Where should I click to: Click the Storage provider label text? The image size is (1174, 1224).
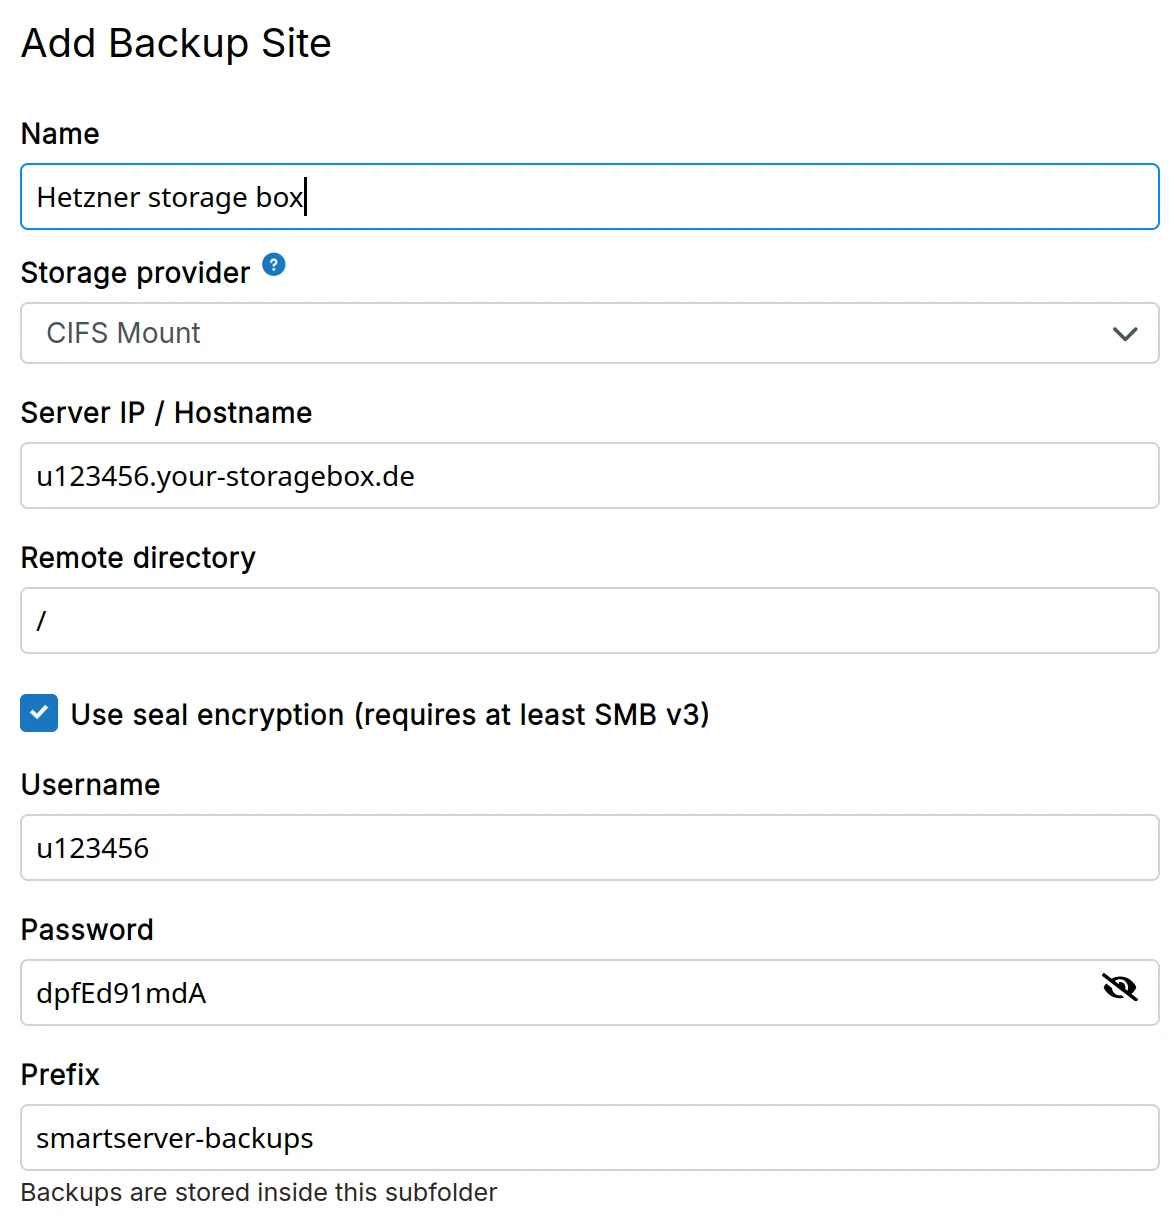[x=135, y=273]
